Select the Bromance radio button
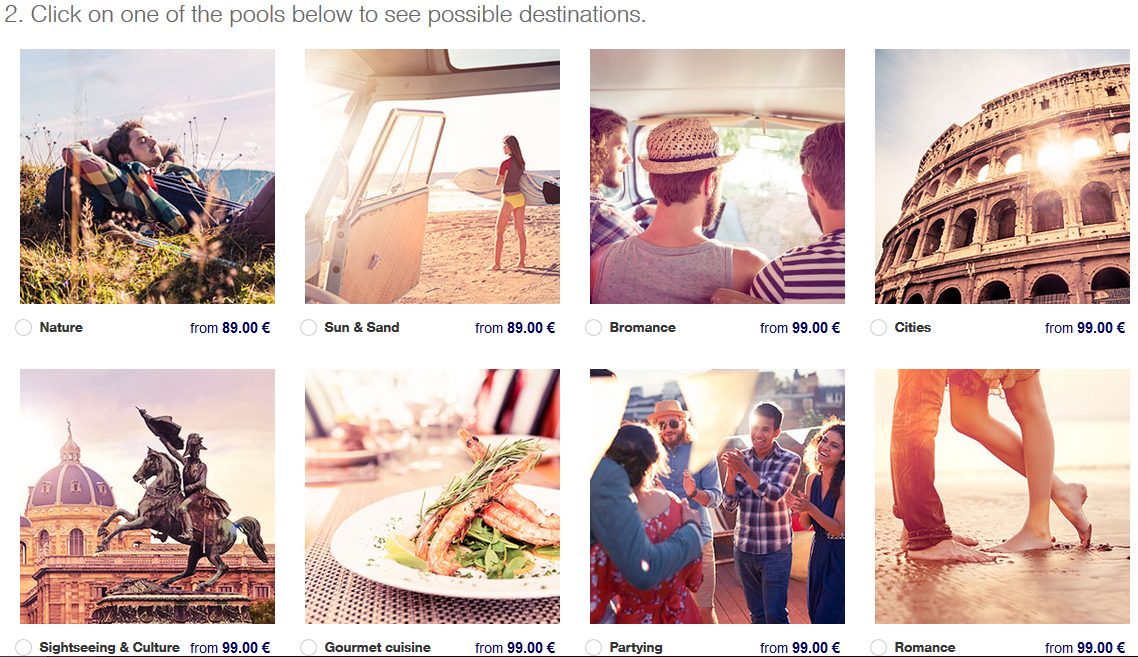The width and height of the screenshot is (1138, 657). pyautogui.click(x=594, y=327)
